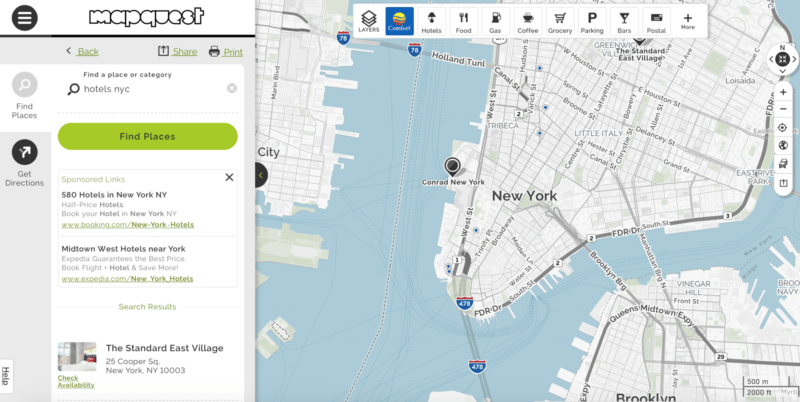Show Postal locations on the map
Image resolution: width=800 pixels, height=402 pixels.
click(656, 21)
